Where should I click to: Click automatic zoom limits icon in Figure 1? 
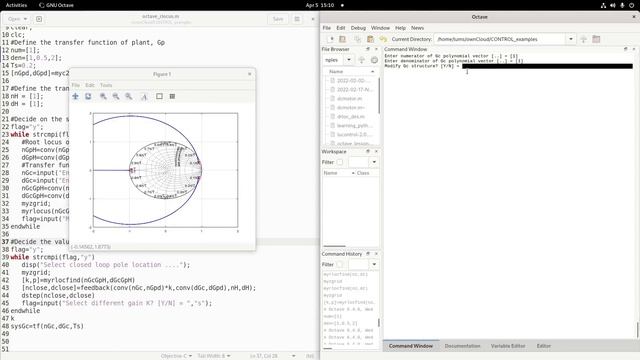click(129, 96)
